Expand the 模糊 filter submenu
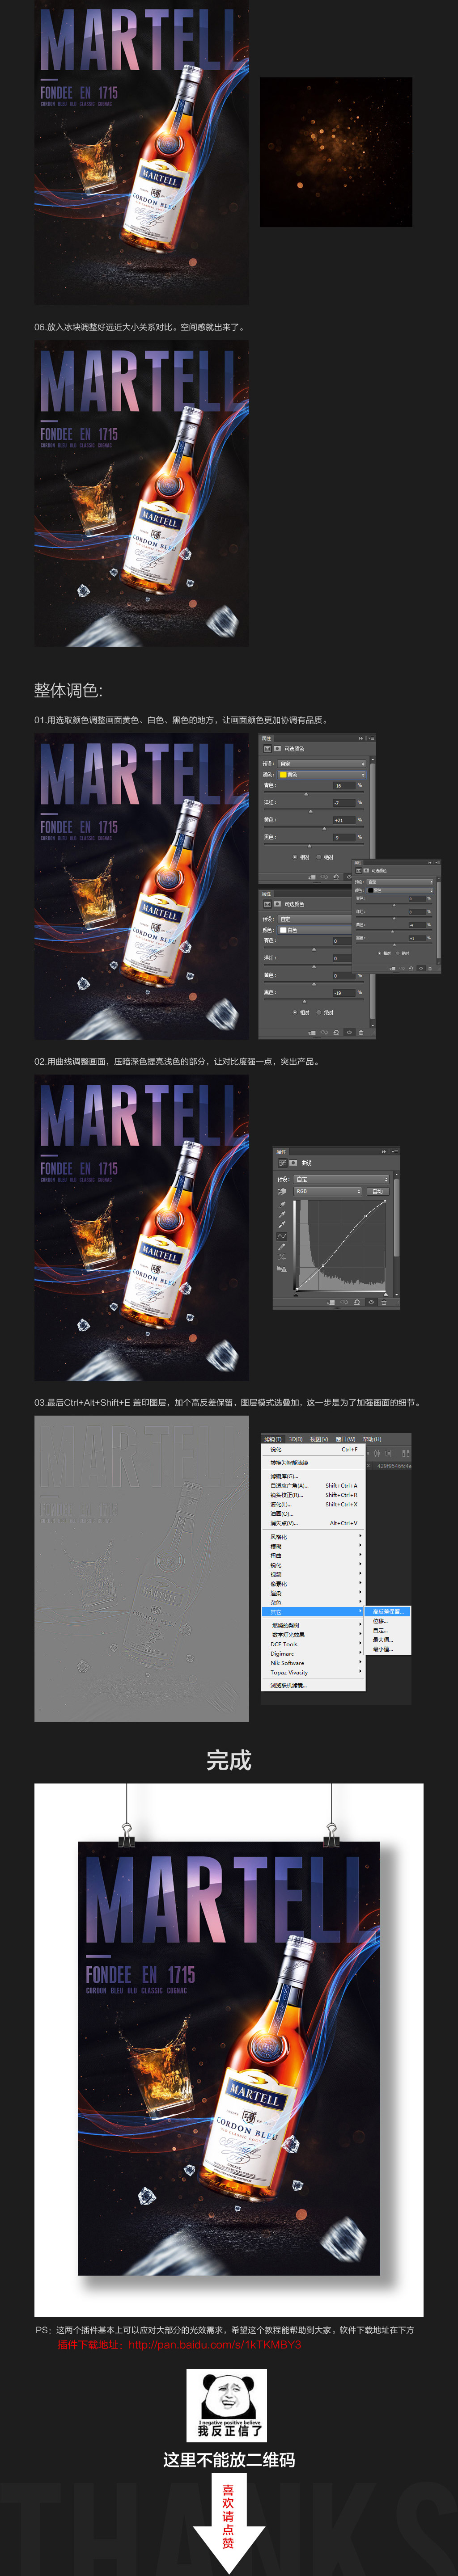Screen dimensions: 458x2576 (314, 1546)
